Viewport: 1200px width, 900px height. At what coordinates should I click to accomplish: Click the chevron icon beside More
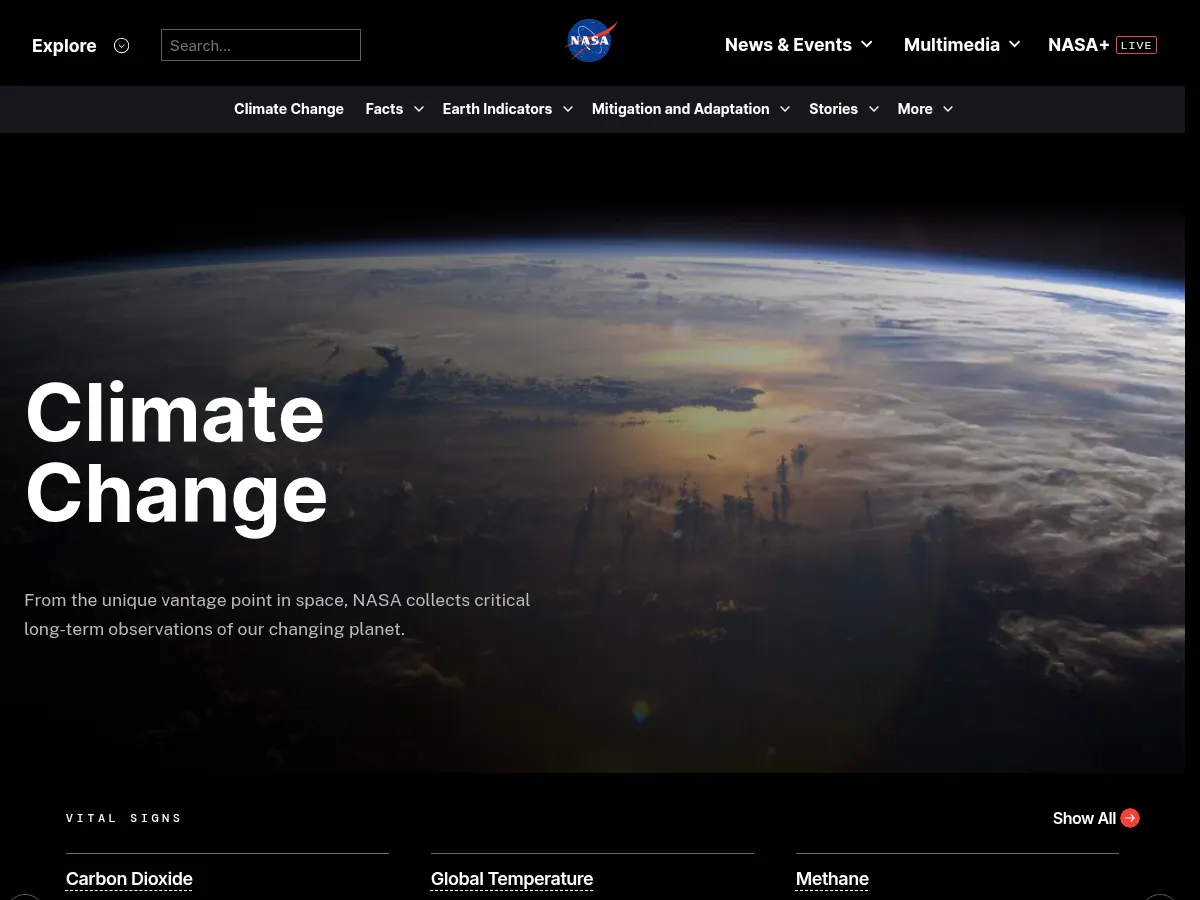tap(947, 109)
